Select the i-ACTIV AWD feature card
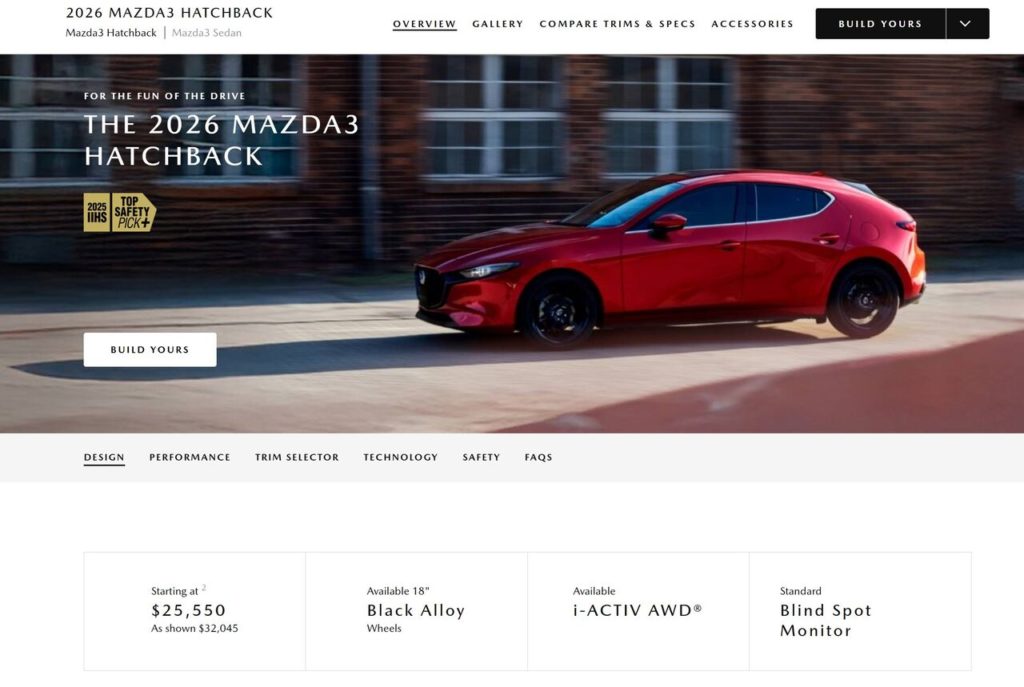The image size is (1024, 687). coord(638,611)
